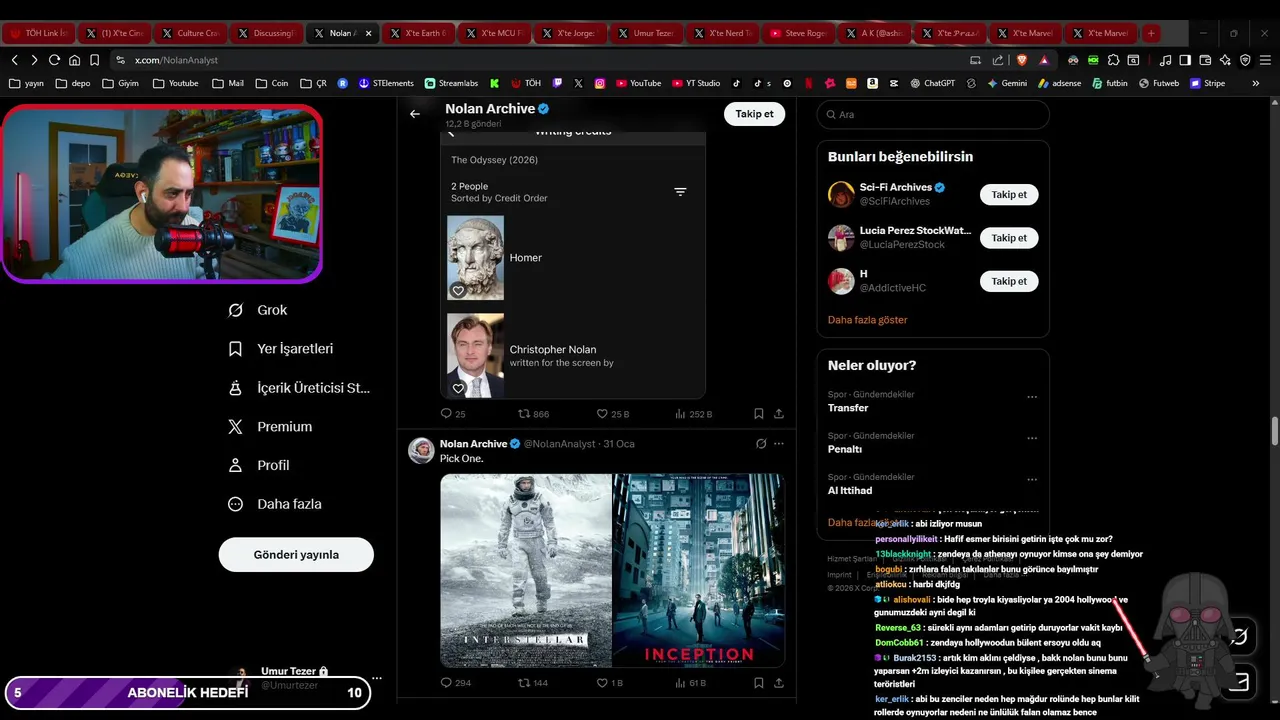Screen dimensions: 1280x720
Task: Open a new browser tab
Action: point(1151,33)
